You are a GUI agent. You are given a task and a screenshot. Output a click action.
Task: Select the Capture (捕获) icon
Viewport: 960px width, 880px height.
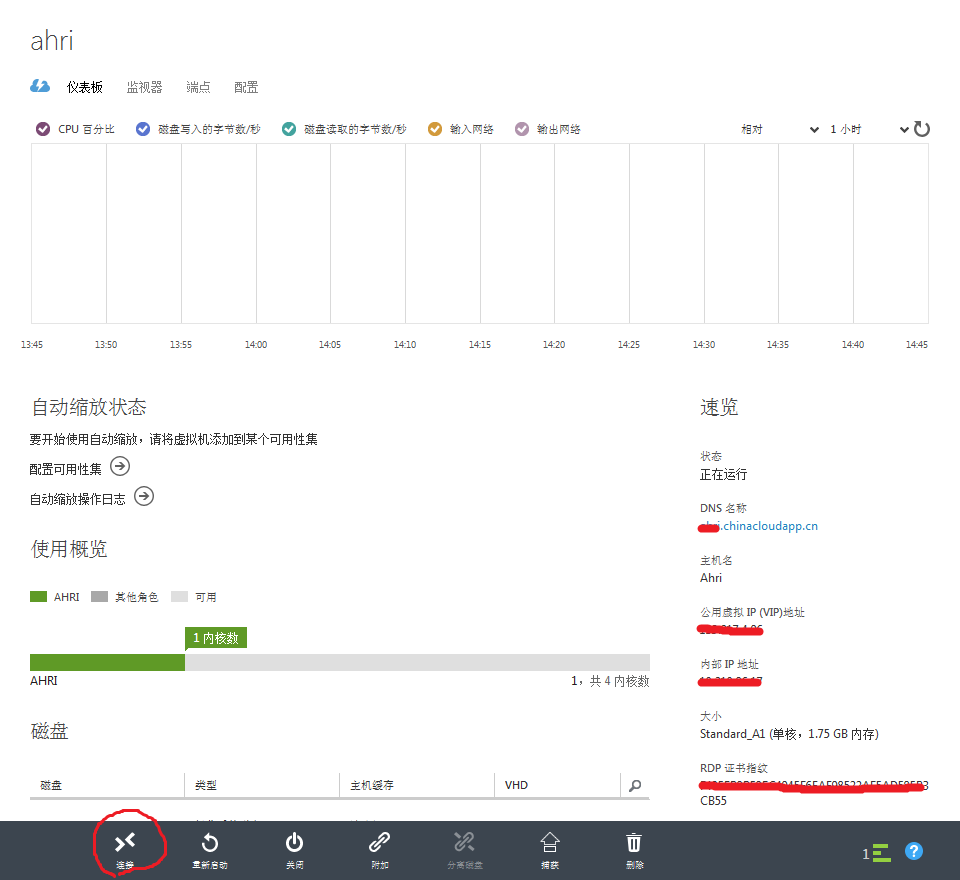point(549,843)
